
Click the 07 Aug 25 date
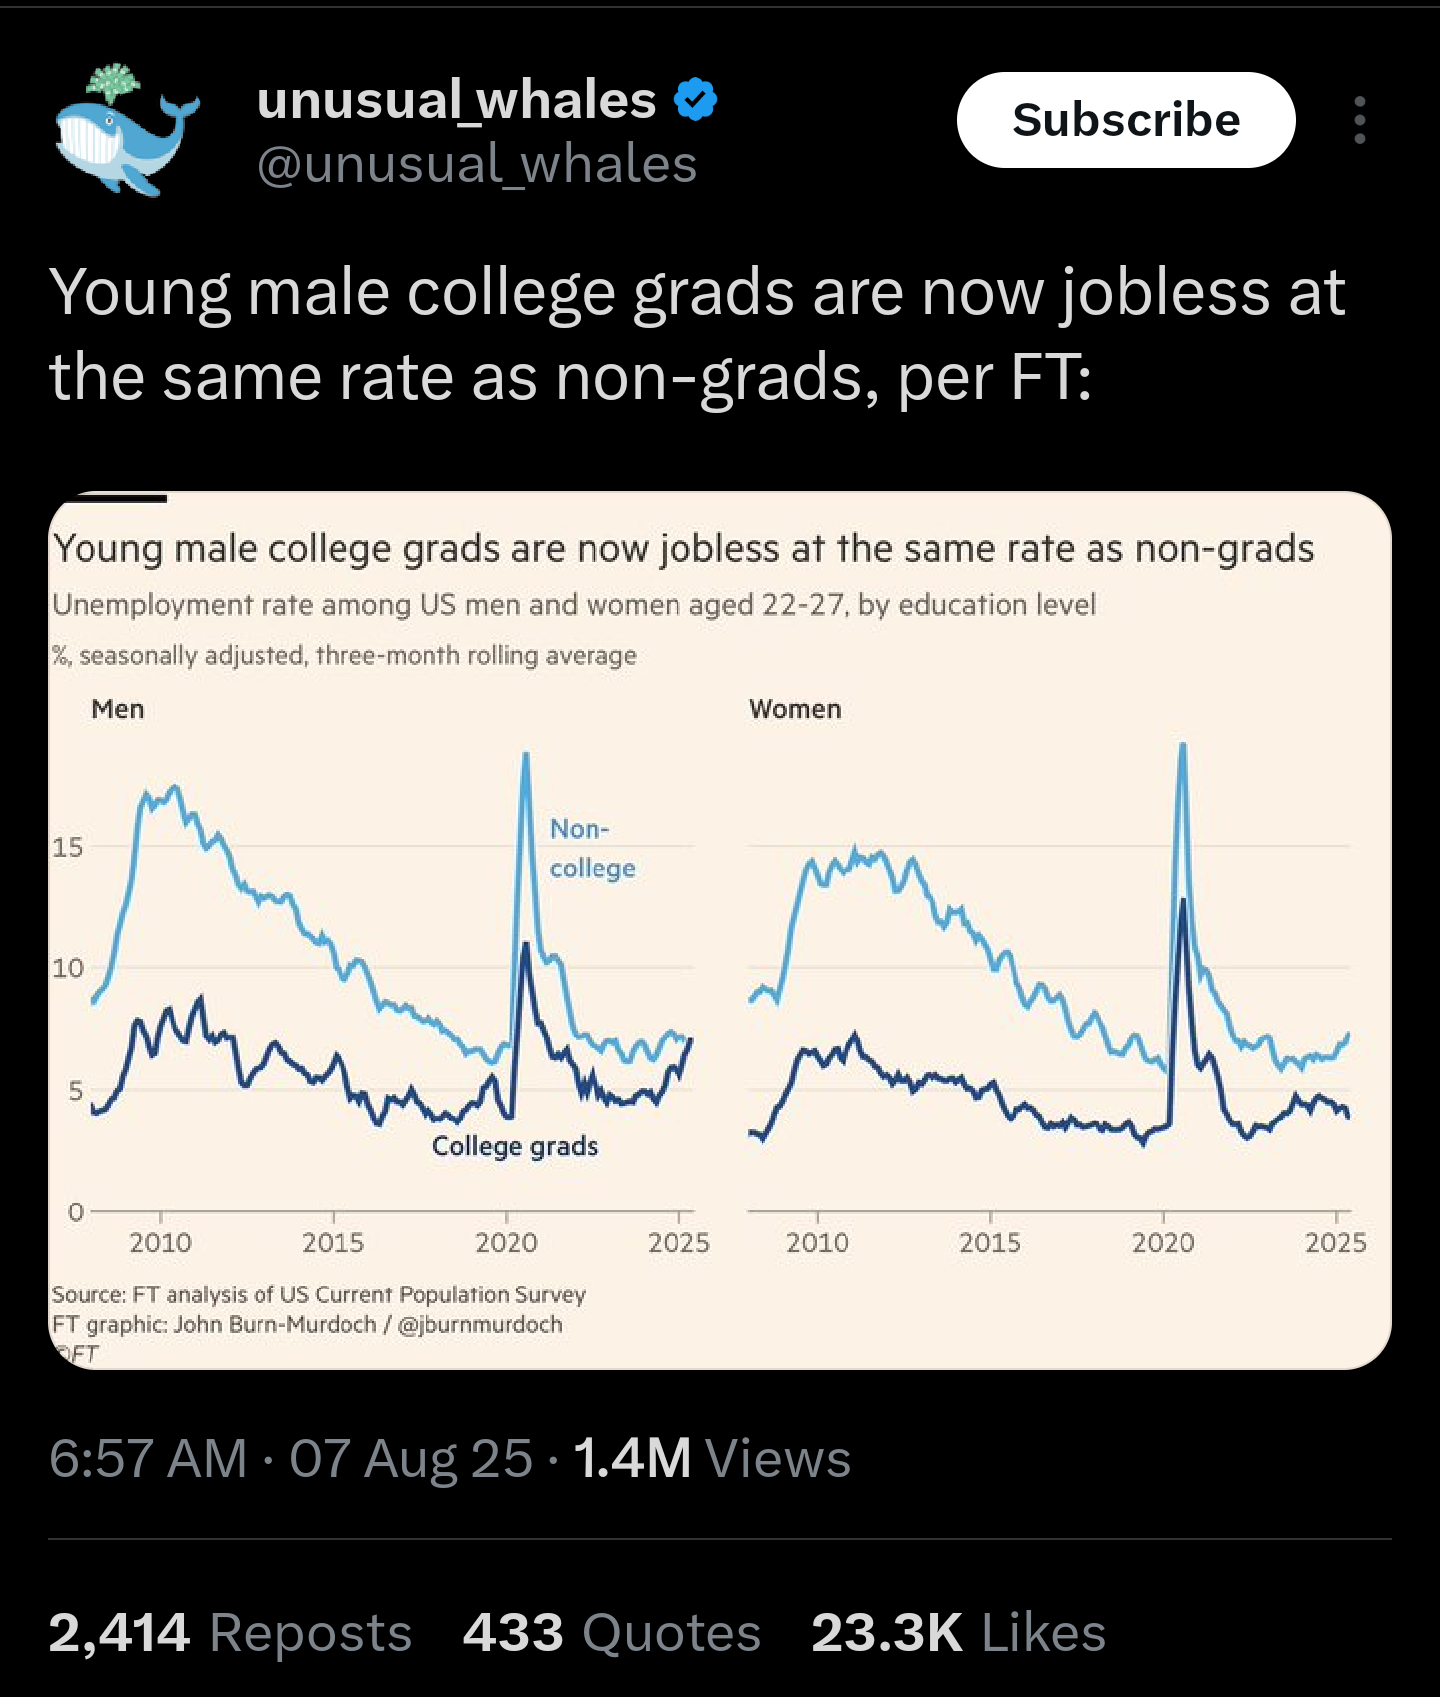click(x=410, y=1458)
